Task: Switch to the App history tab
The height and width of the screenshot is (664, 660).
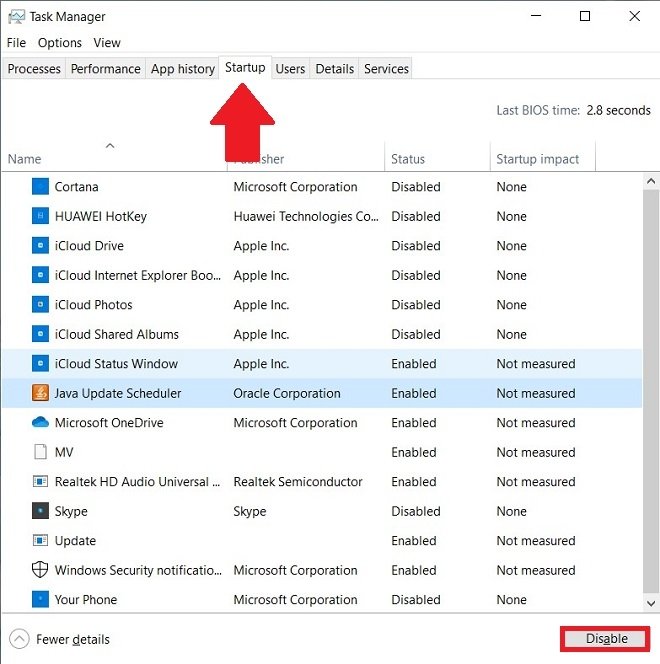Action: (183, 69)
